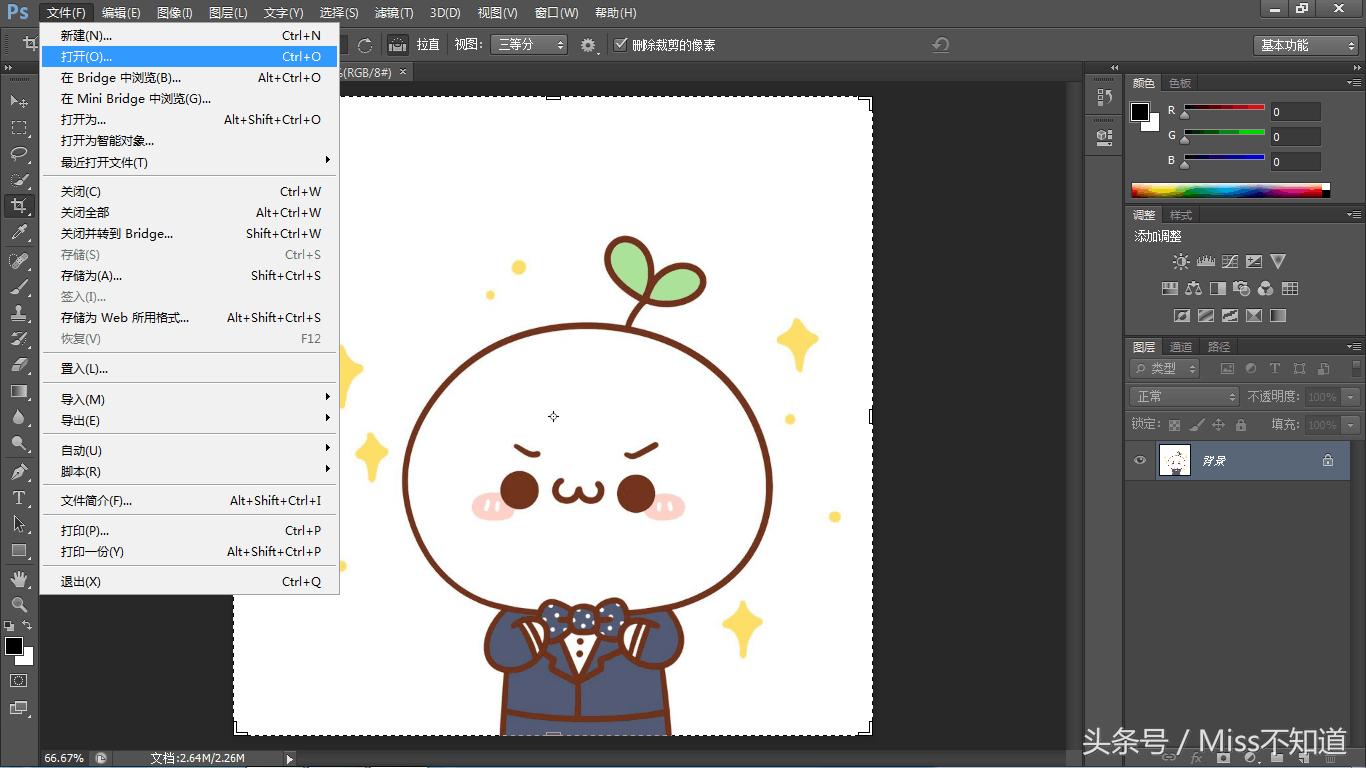Open the 基本功能 workspace dropdown
The width and height of the screenshot is (1366, 768).
pos(1305,45)
